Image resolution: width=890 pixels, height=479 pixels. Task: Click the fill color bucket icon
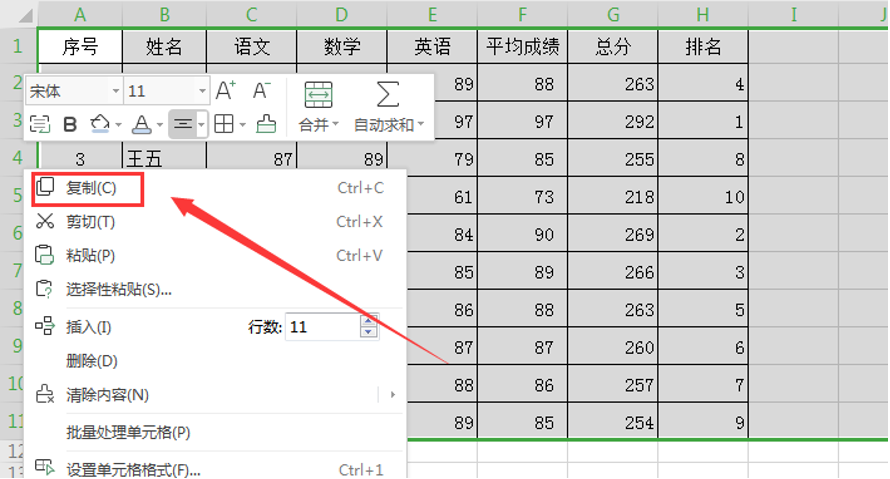click(x=100, y=124)
